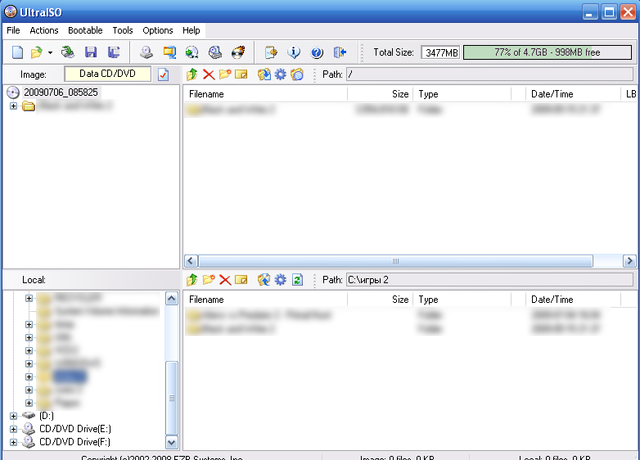Screen dimensions: 640x460
Task: Toggle the red checkmark icon beside Data CD/DVD
Action: click(163, 75)
